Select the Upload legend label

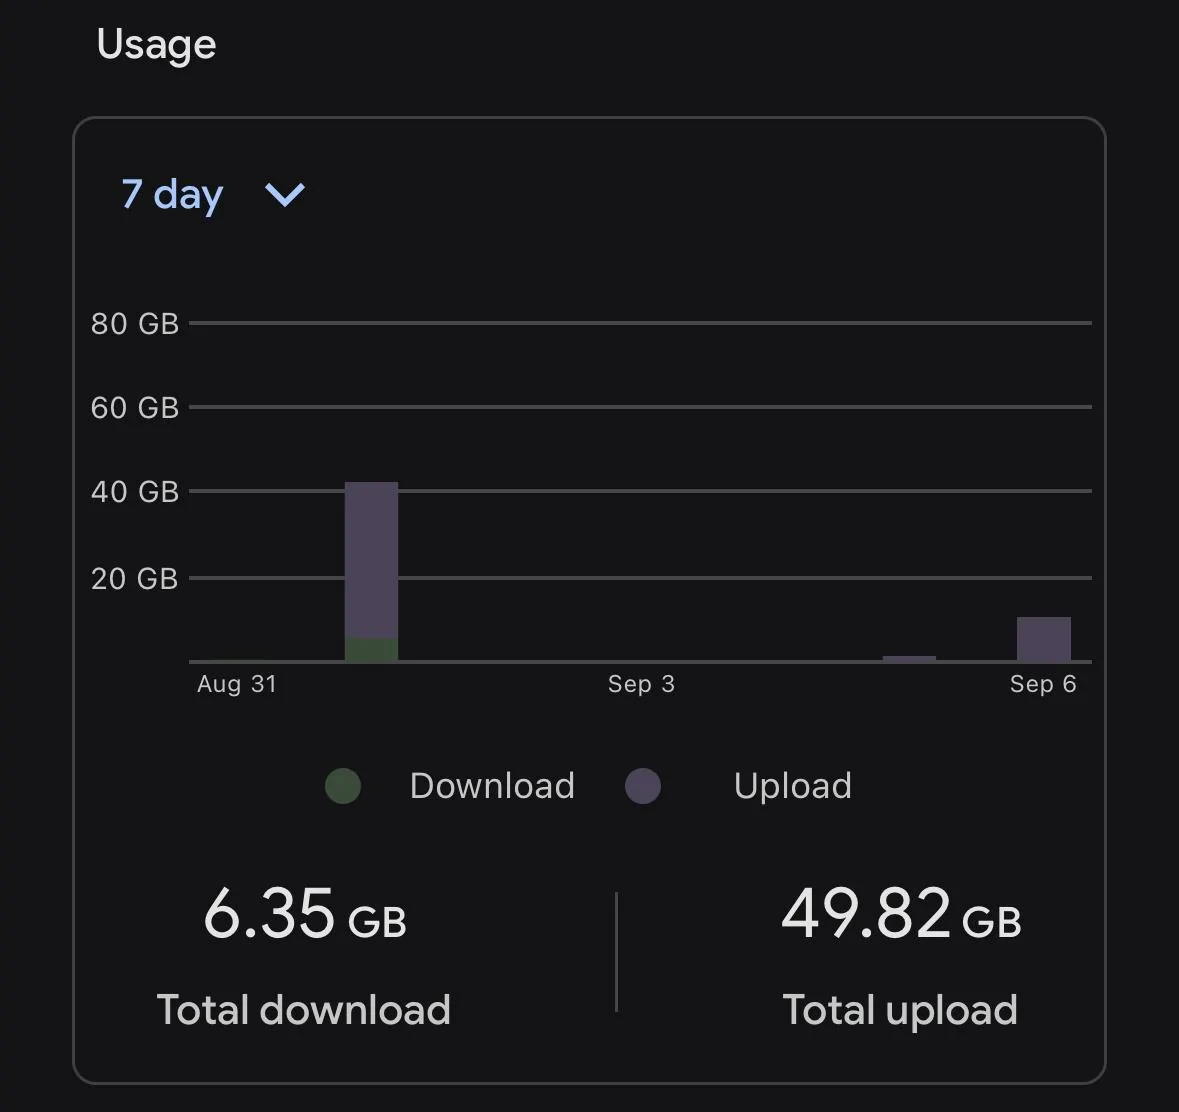coord(793,786)
